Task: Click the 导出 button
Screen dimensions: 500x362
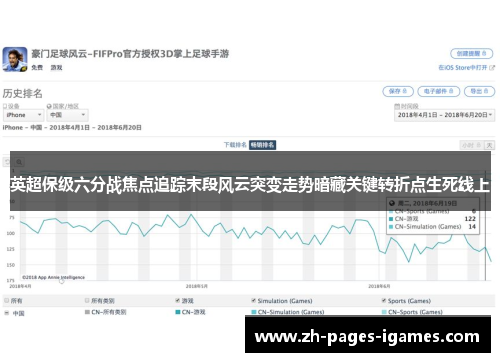Action: [479, 91]
